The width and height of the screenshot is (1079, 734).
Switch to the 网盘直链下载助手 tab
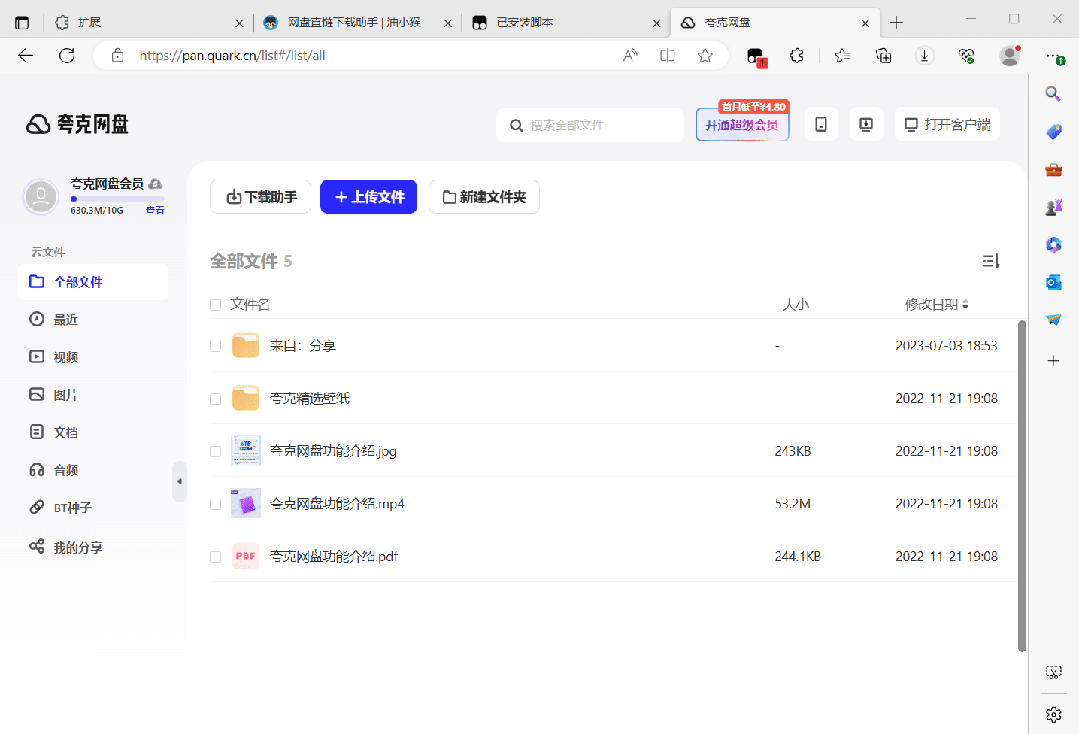pyautogui.click(x=357, y=22)
